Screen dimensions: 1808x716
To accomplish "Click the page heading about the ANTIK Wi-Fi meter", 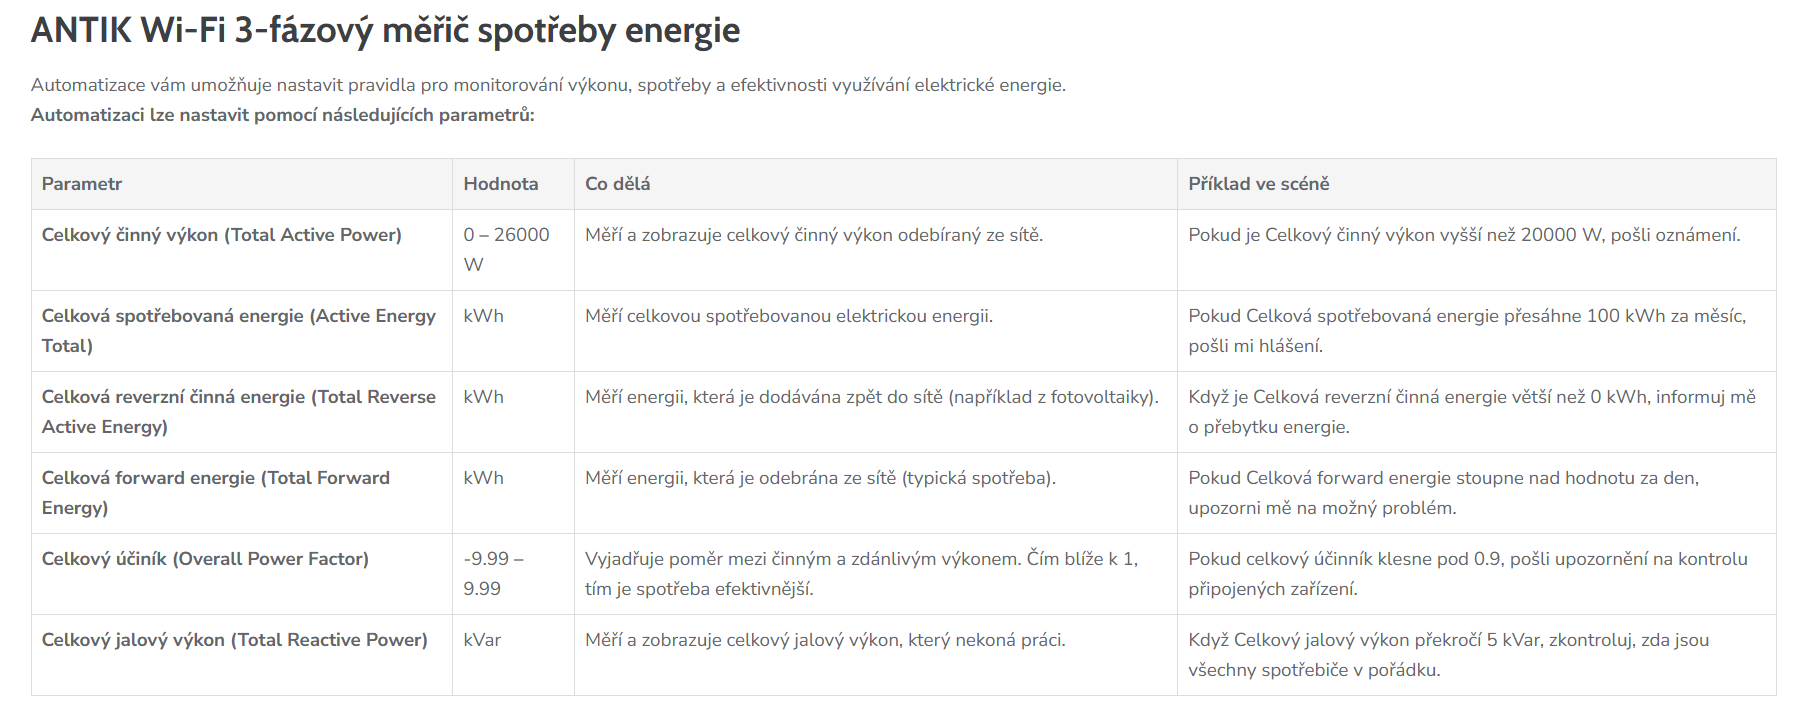I will click(385, 31).
